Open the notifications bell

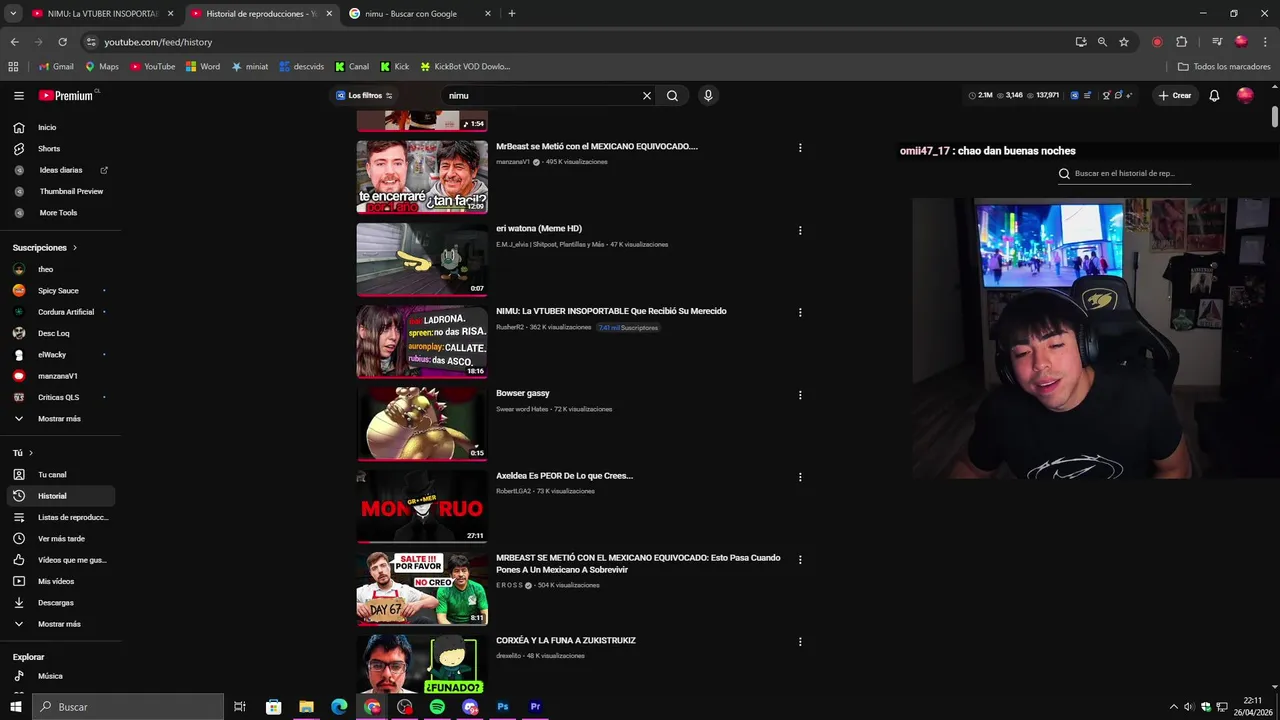pos(1214,96)
